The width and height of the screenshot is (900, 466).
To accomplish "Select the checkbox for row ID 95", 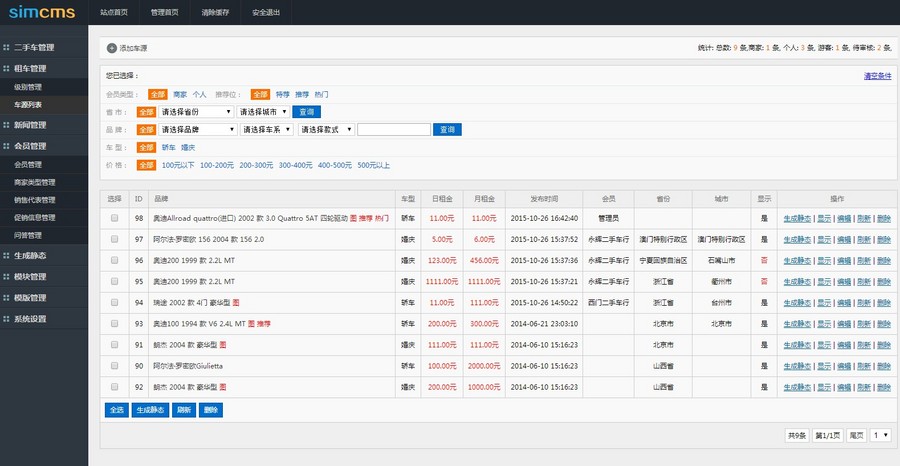I will pyautogui.click(x=114, y=281).
